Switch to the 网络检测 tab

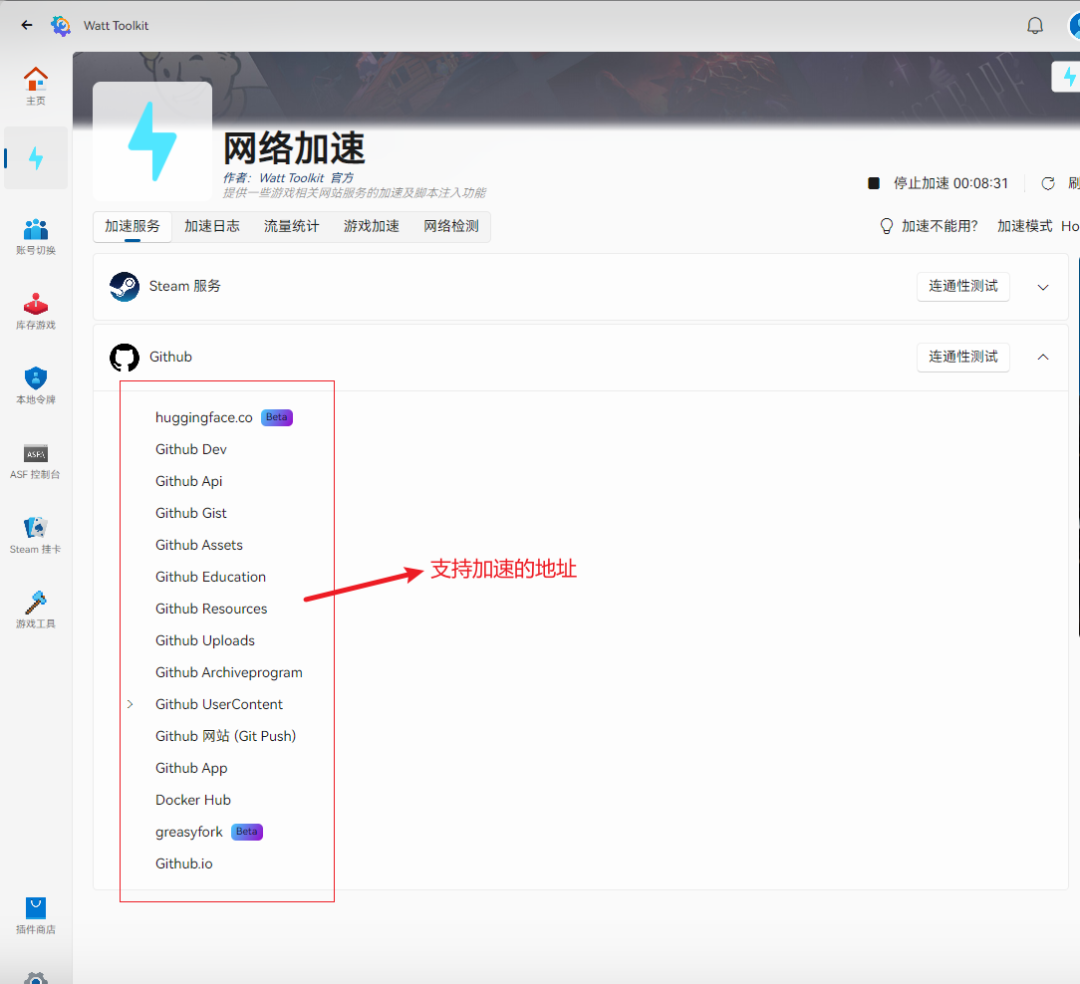tap(451, 227)
